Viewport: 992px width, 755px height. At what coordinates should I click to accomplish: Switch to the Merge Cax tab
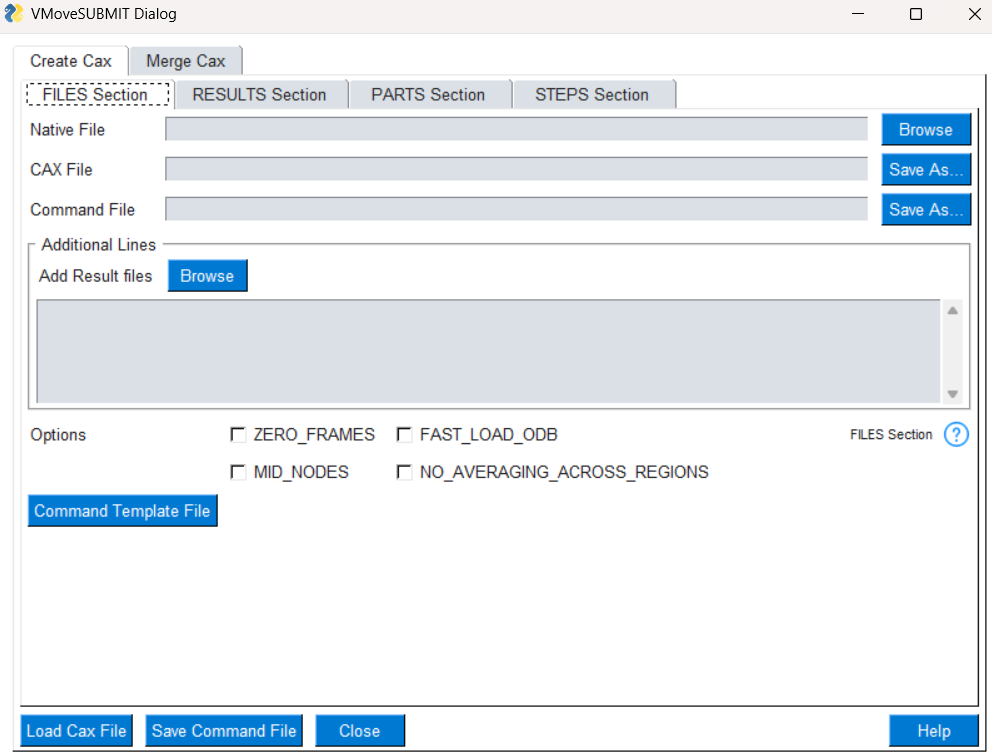pos(185,60)
